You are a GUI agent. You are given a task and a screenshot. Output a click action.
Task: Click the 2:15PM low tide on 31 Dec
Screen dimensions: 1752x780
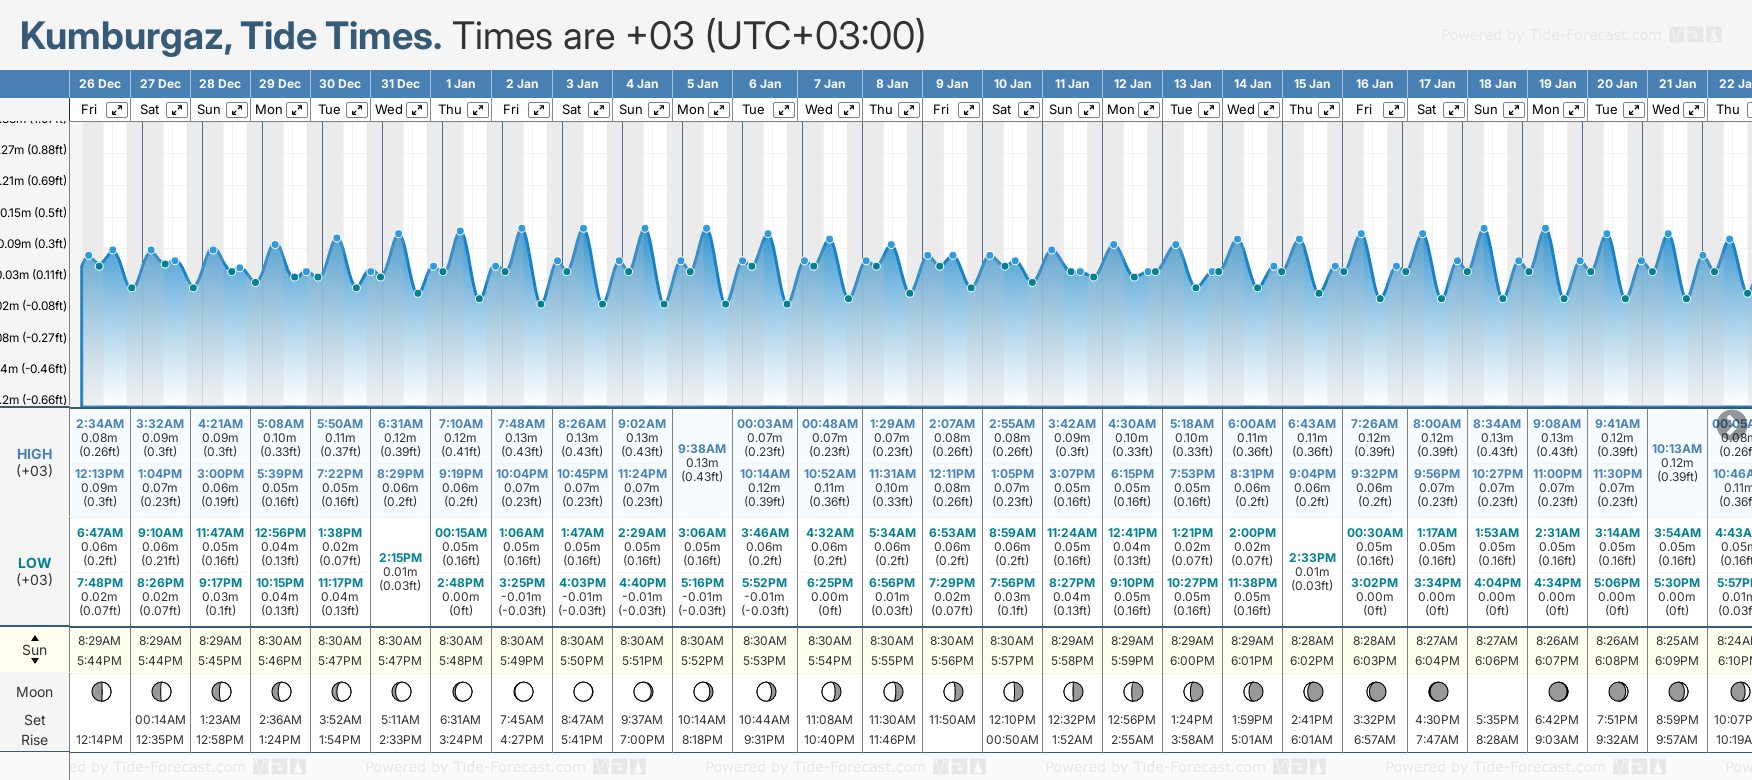click(400, 558)
